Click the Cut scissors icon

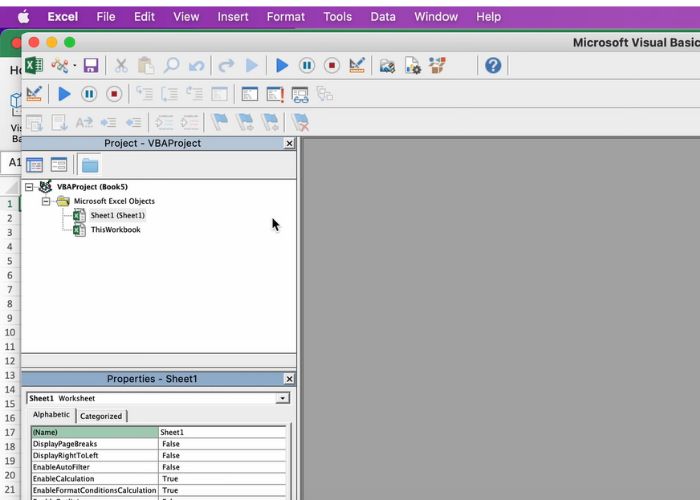[x=121, y=66]
